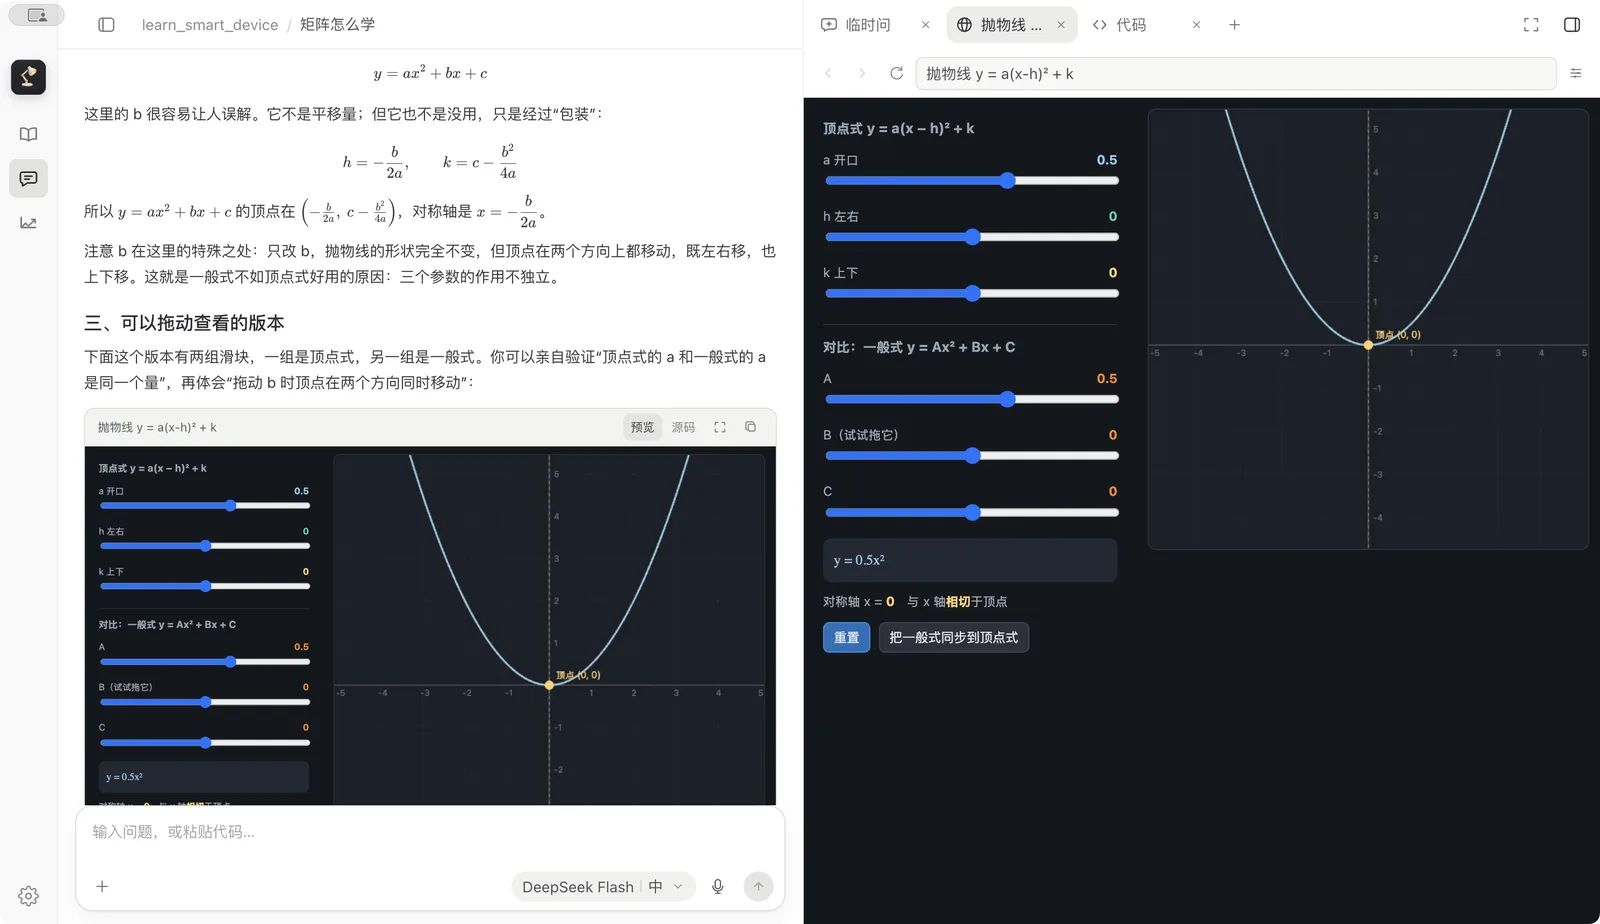Open learn_smart_device breadcrumb link

pyautogui.click(x=210, y=25)
